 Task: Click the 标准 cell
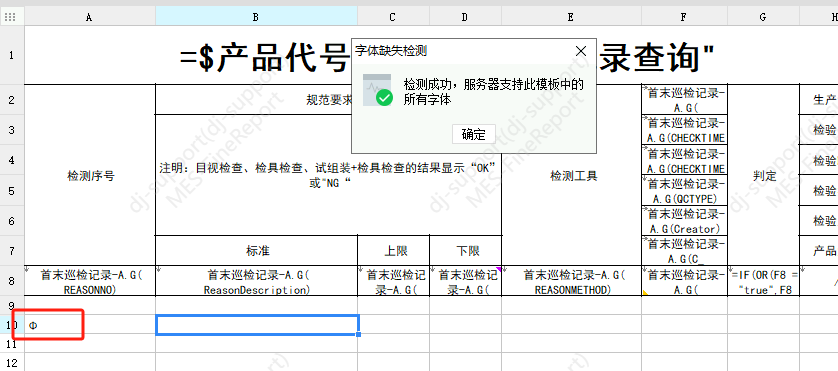pyautogui.click(x=257, y=250)
